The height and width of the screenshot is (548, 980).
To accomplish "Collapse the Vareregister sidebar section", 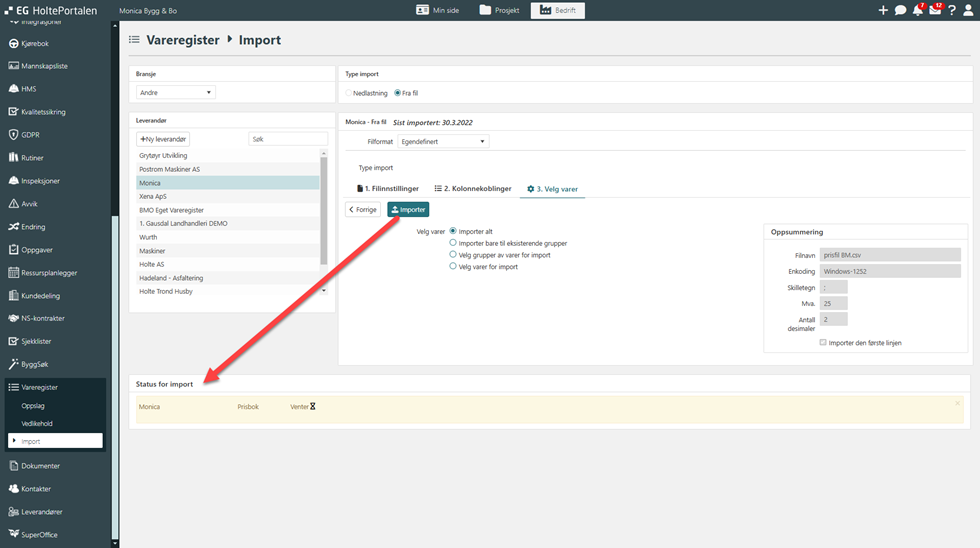I will 39,387.
